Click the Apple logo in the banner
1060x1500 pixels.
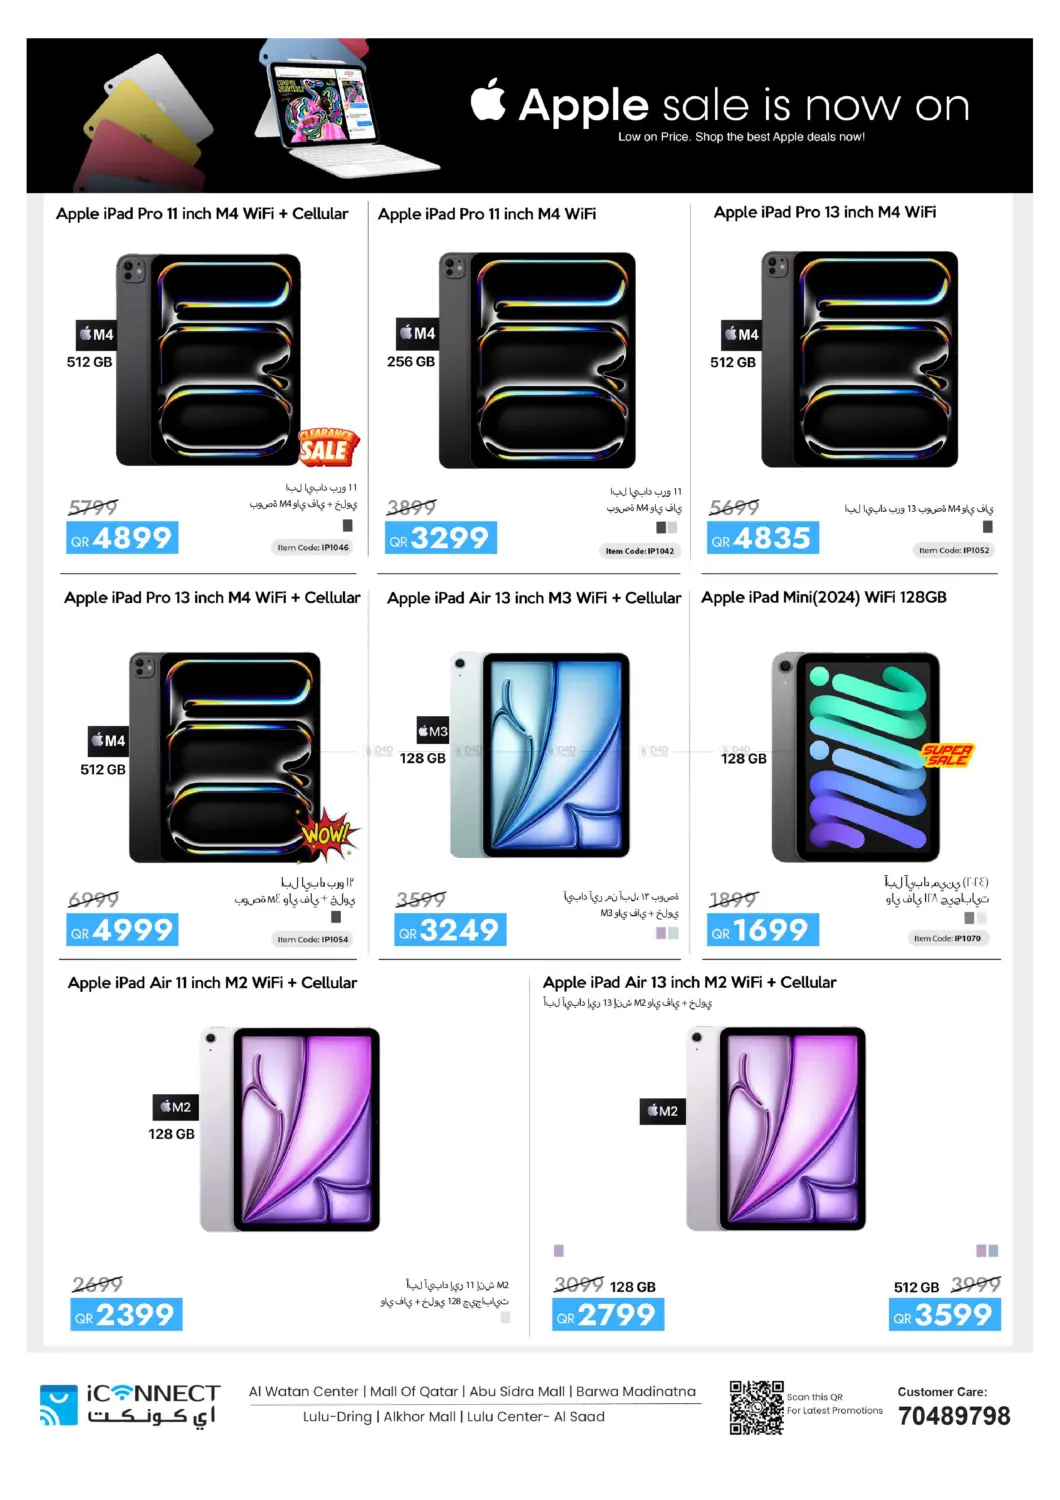pos(488,100)
